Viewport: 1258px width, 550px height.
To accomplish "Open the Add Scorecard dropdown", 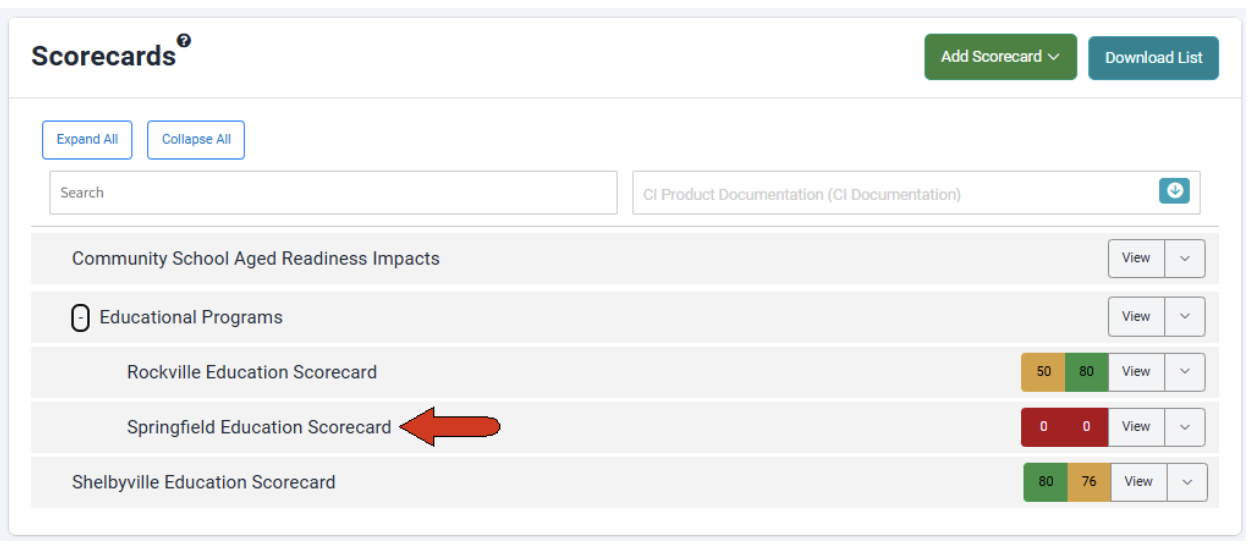I will click(1000, 57).
